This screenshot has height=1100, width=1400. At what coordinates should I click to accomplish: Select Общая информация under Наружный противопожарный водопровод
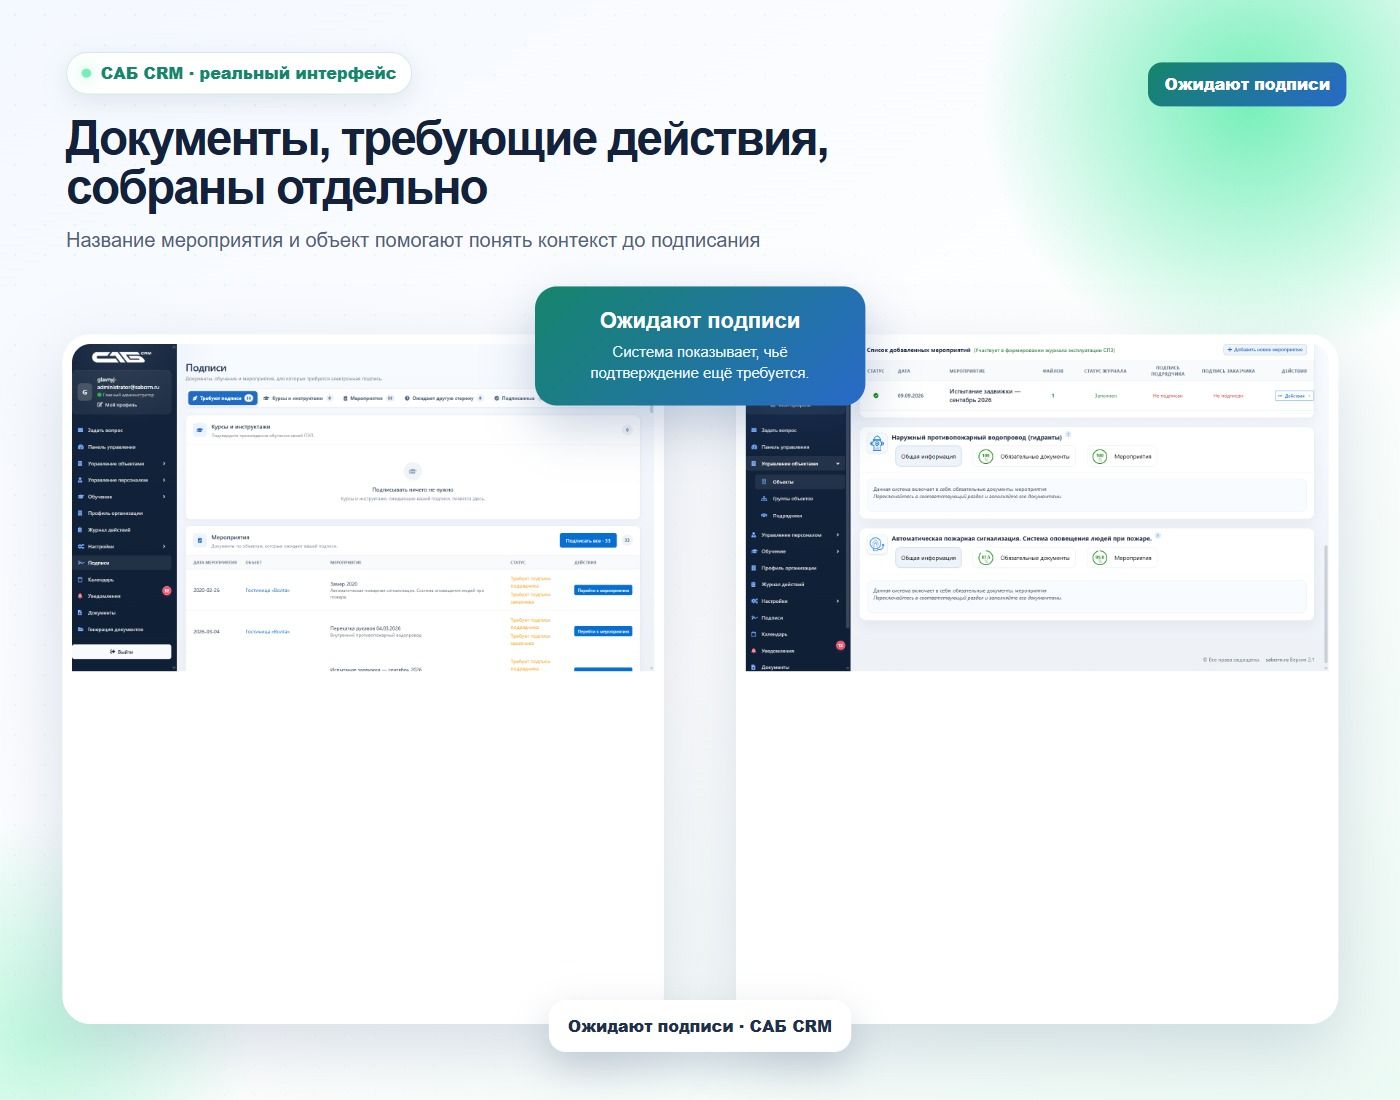(x=928, y=457)
